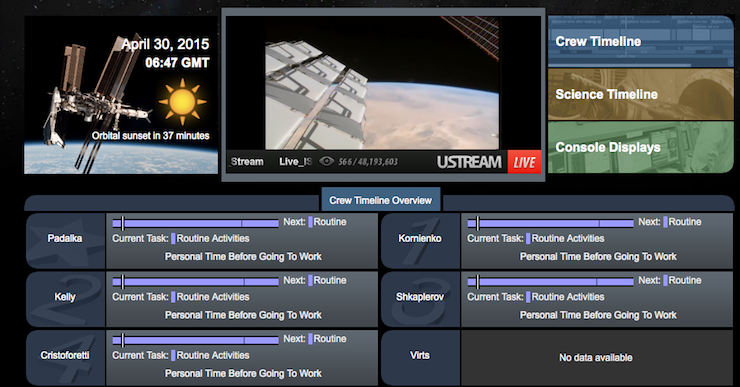This screenshot has width=740, height=387.
Task: Click Orbital sunset in 37 minutes text
Action: click(151, 136)
